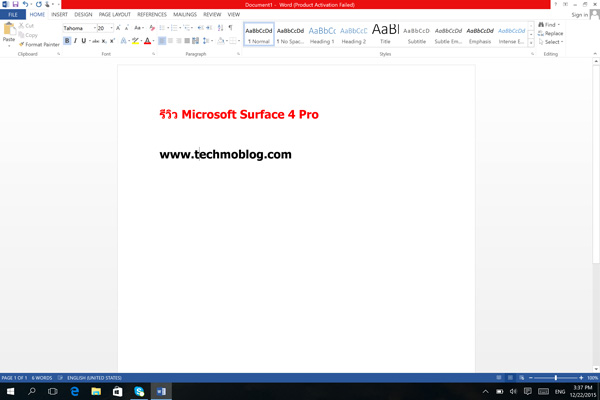Viewport: 600px width, 400px height.
Task: Toggle Superscript formatting
Action: pyautogui.click(x=112, y=41)
